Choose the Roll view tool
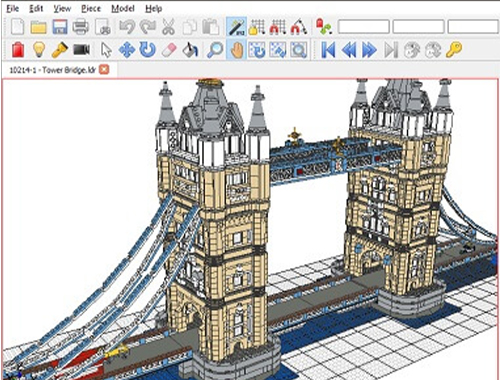The width and height of the screenshot is (500, 380). [278, 50]
